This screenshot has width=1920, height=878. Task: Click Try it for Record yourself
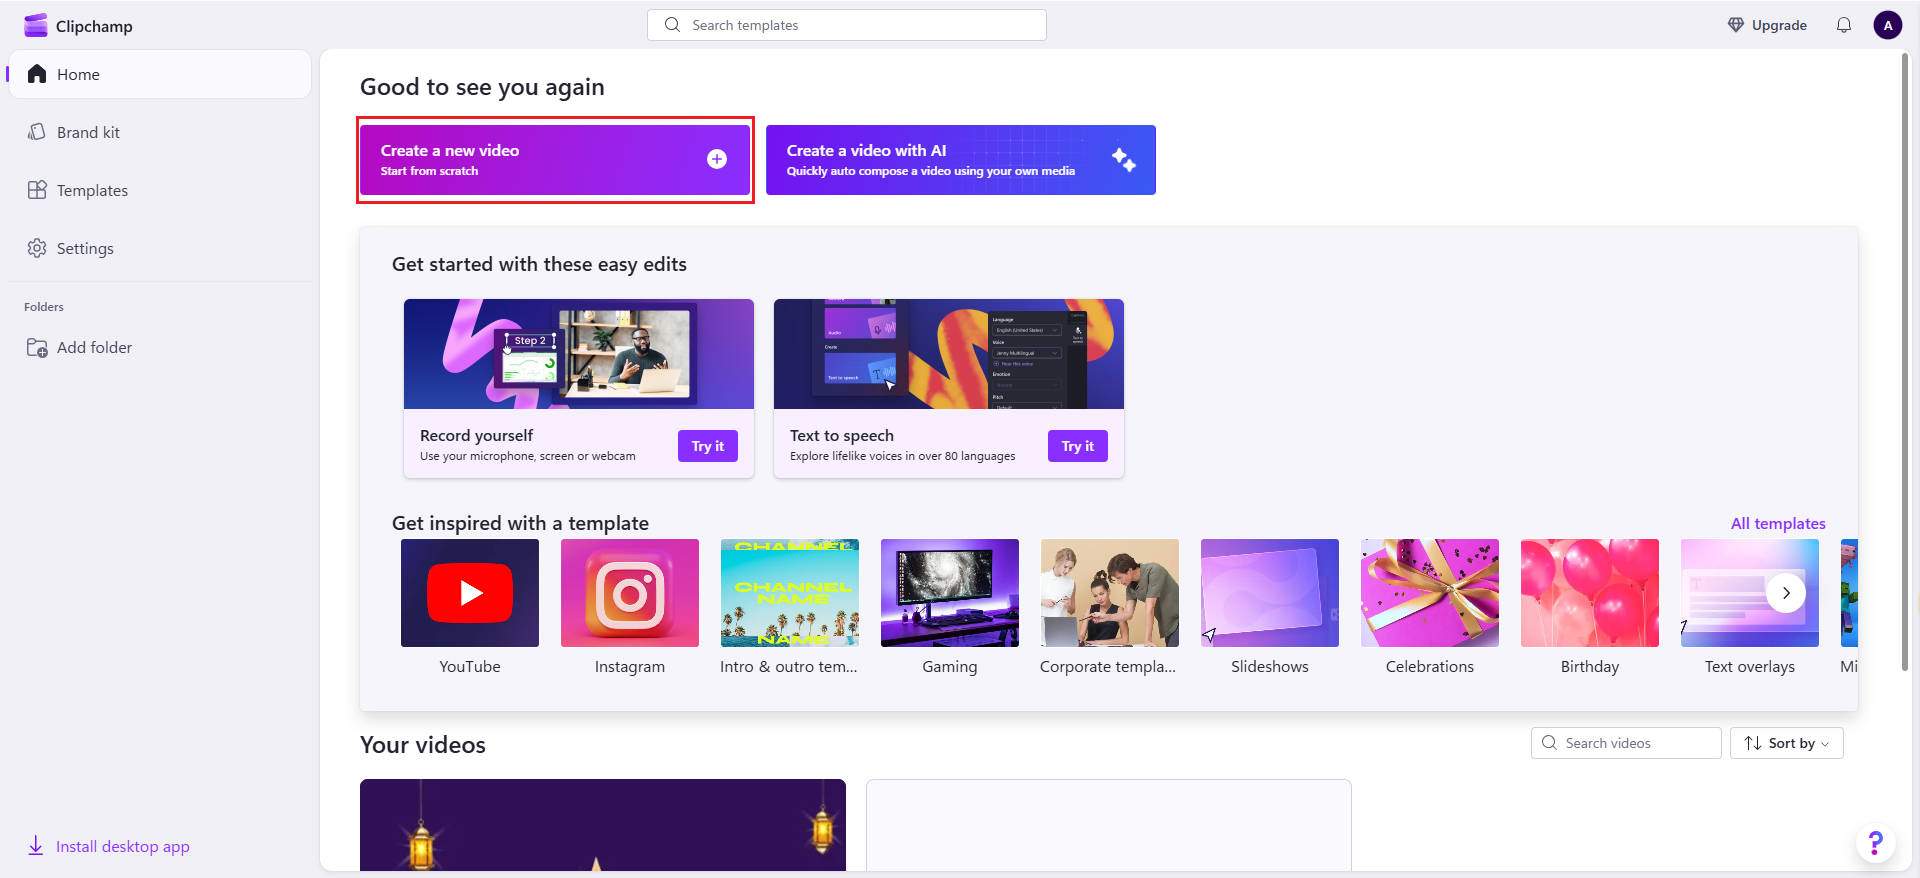tap(708, 446)
